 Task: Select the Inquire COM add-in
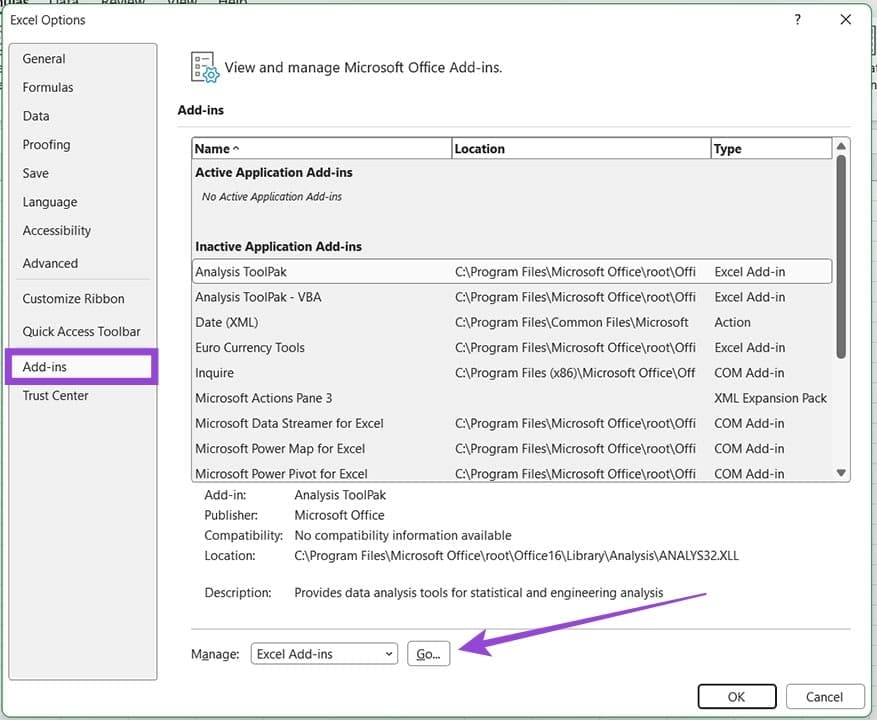coord(214,372)
